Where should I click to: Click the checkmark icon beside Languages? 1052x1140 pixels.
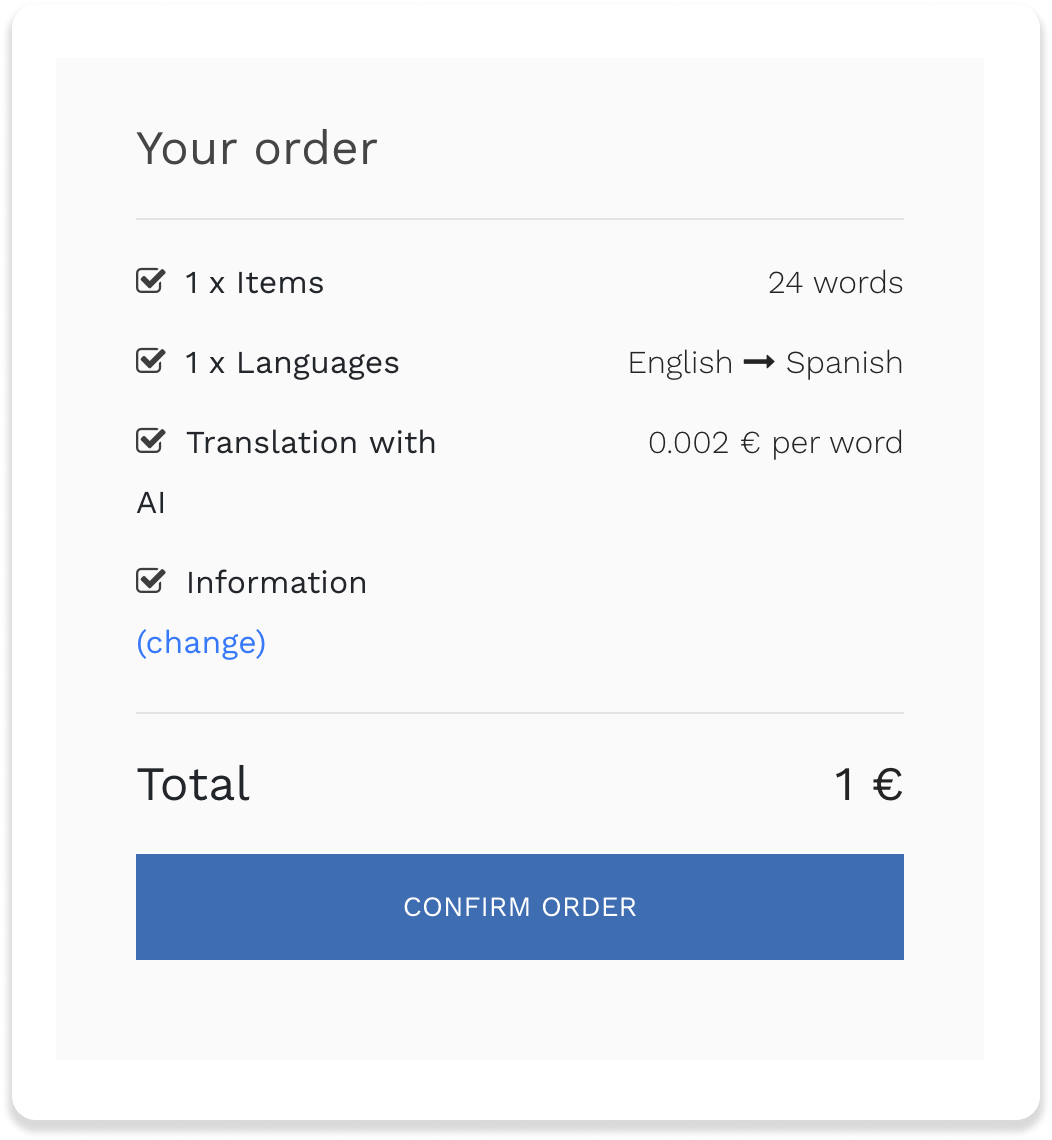(149, 361)
